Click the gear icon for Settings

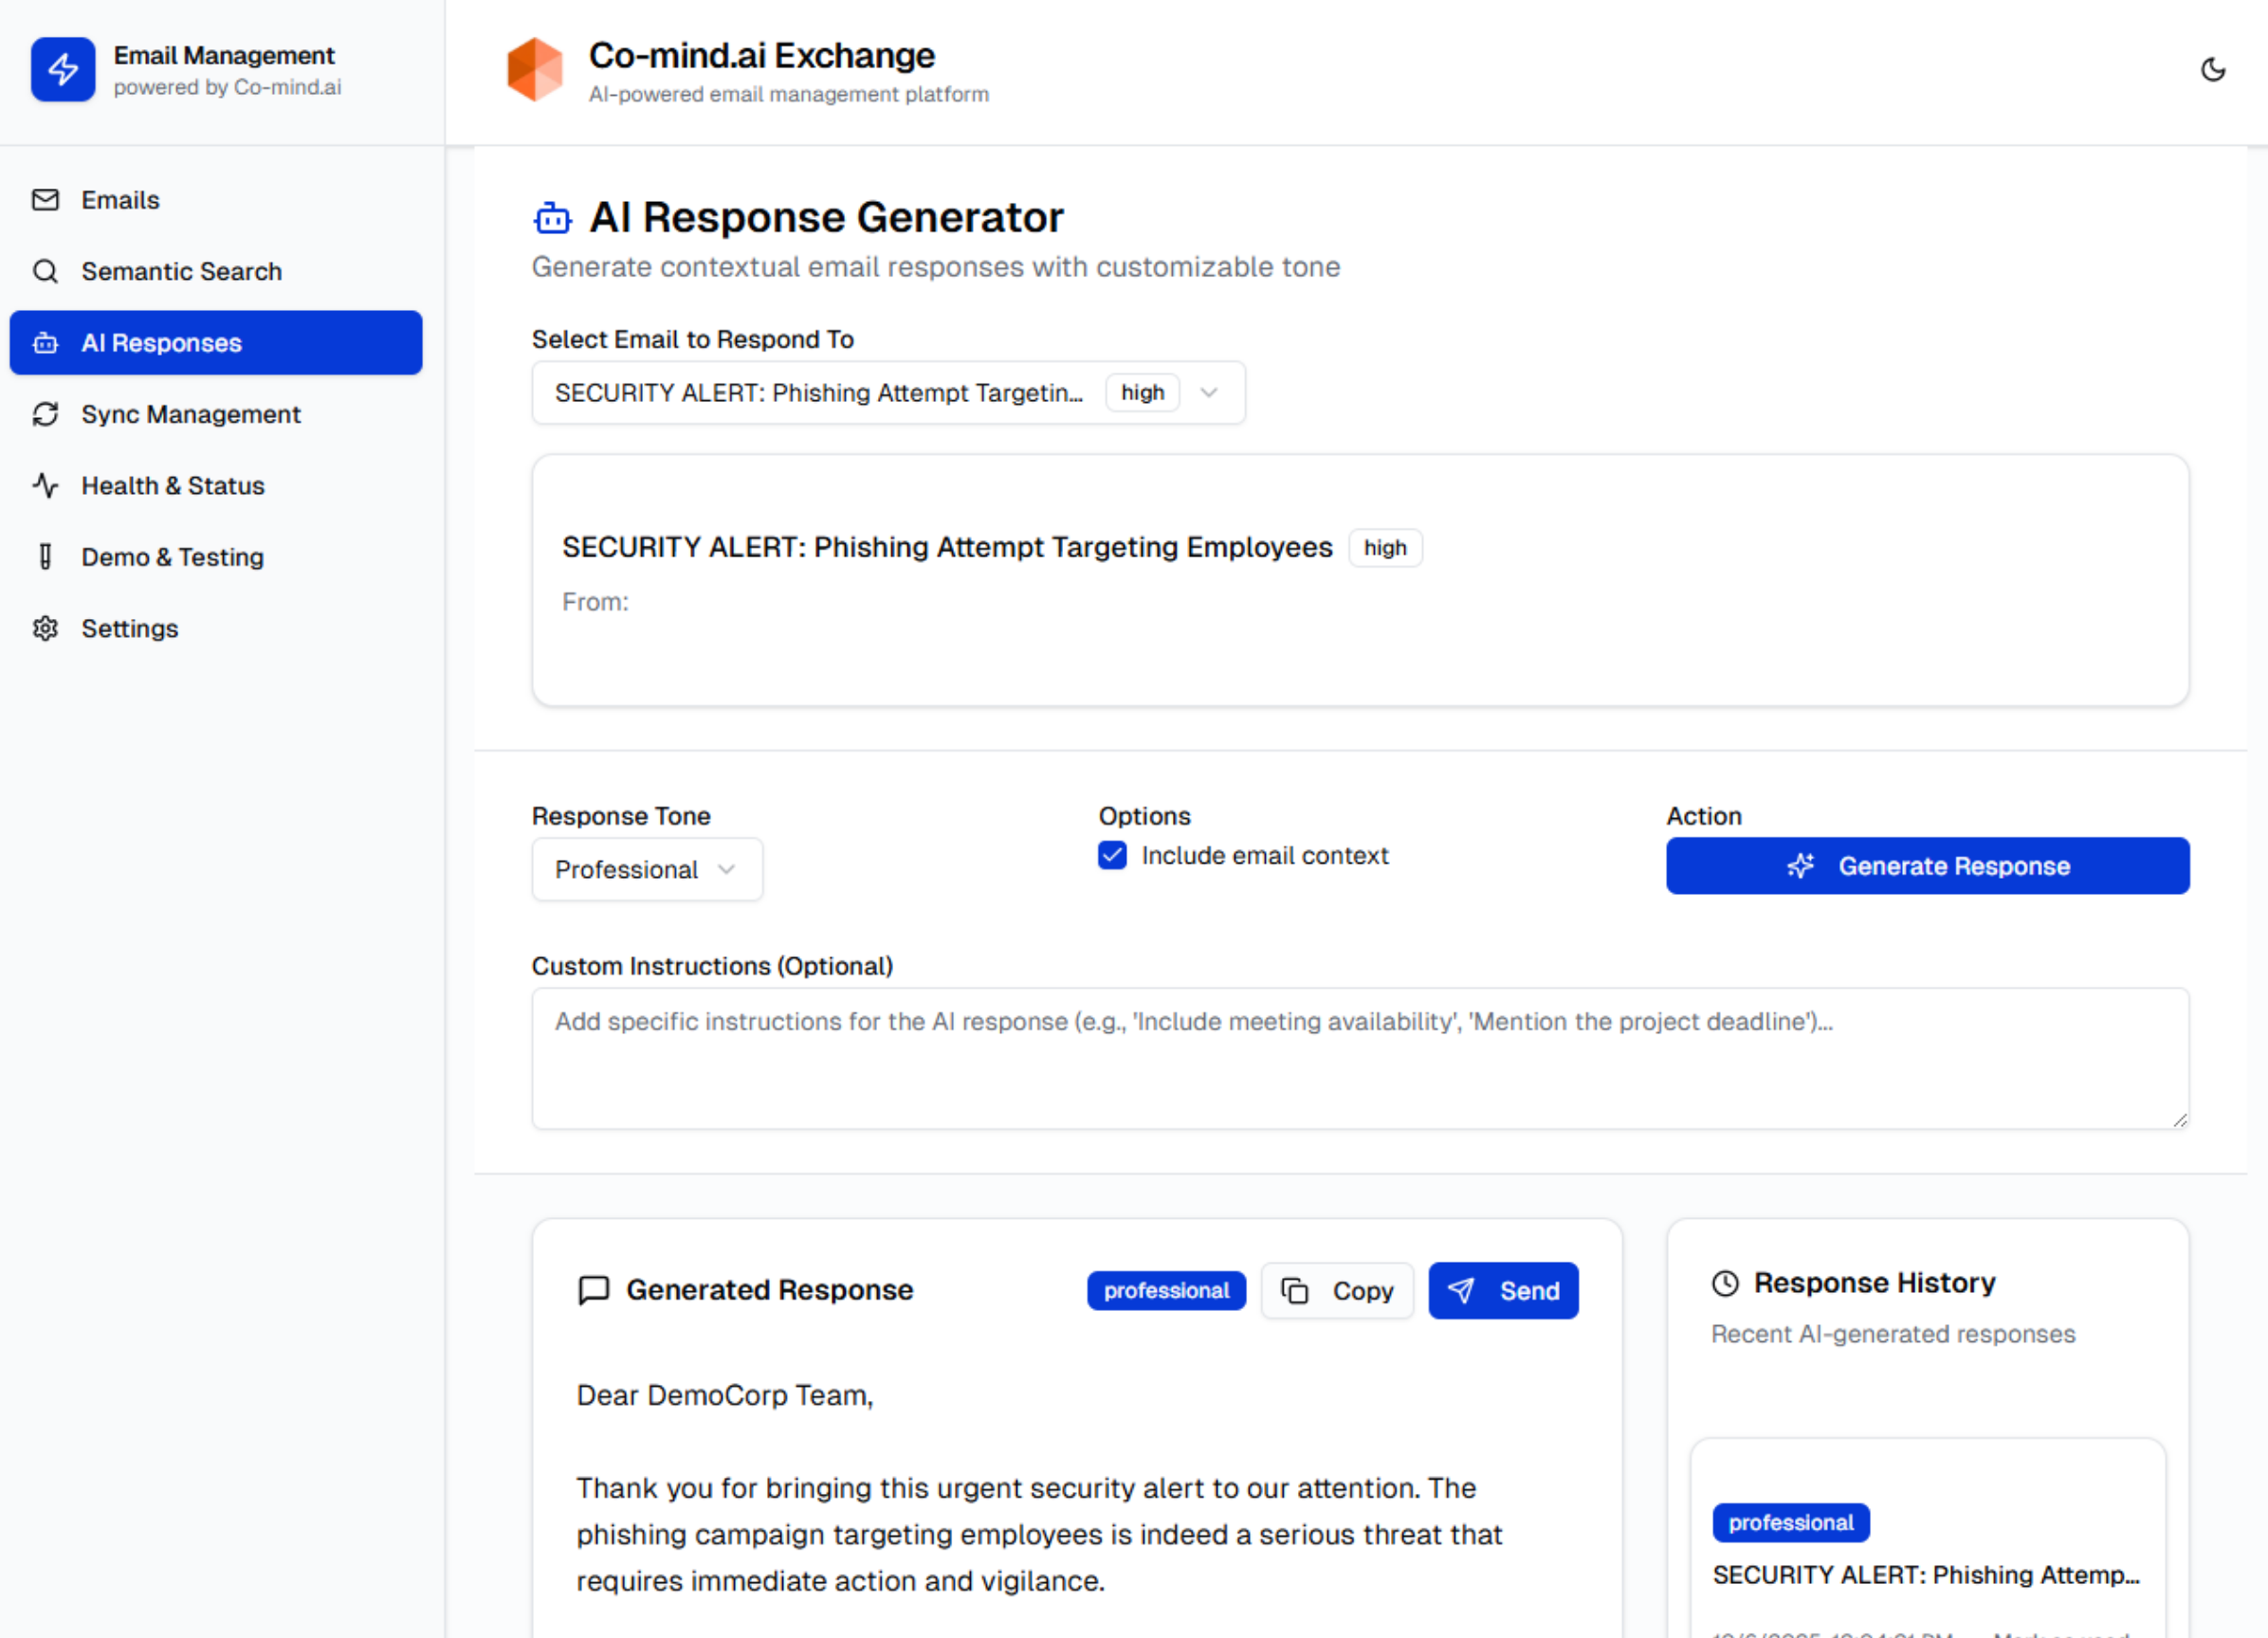[x=45, y=628]
